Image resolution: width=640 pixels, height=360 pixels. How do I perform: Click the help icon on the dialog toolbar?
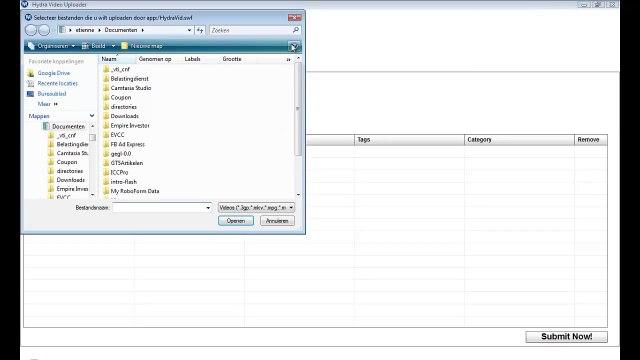point(293,46)
